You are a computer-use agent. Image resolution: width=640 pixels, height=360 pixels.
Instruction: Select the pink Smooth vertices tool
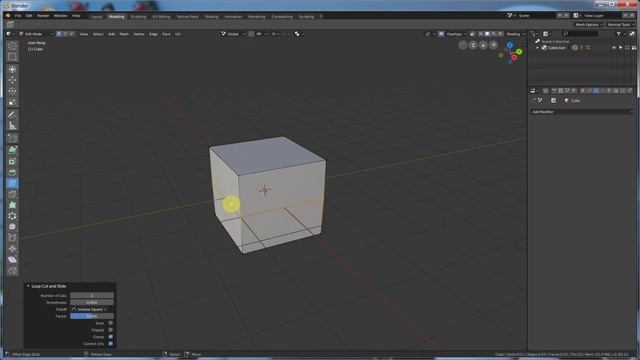click(x=12, y=227)
